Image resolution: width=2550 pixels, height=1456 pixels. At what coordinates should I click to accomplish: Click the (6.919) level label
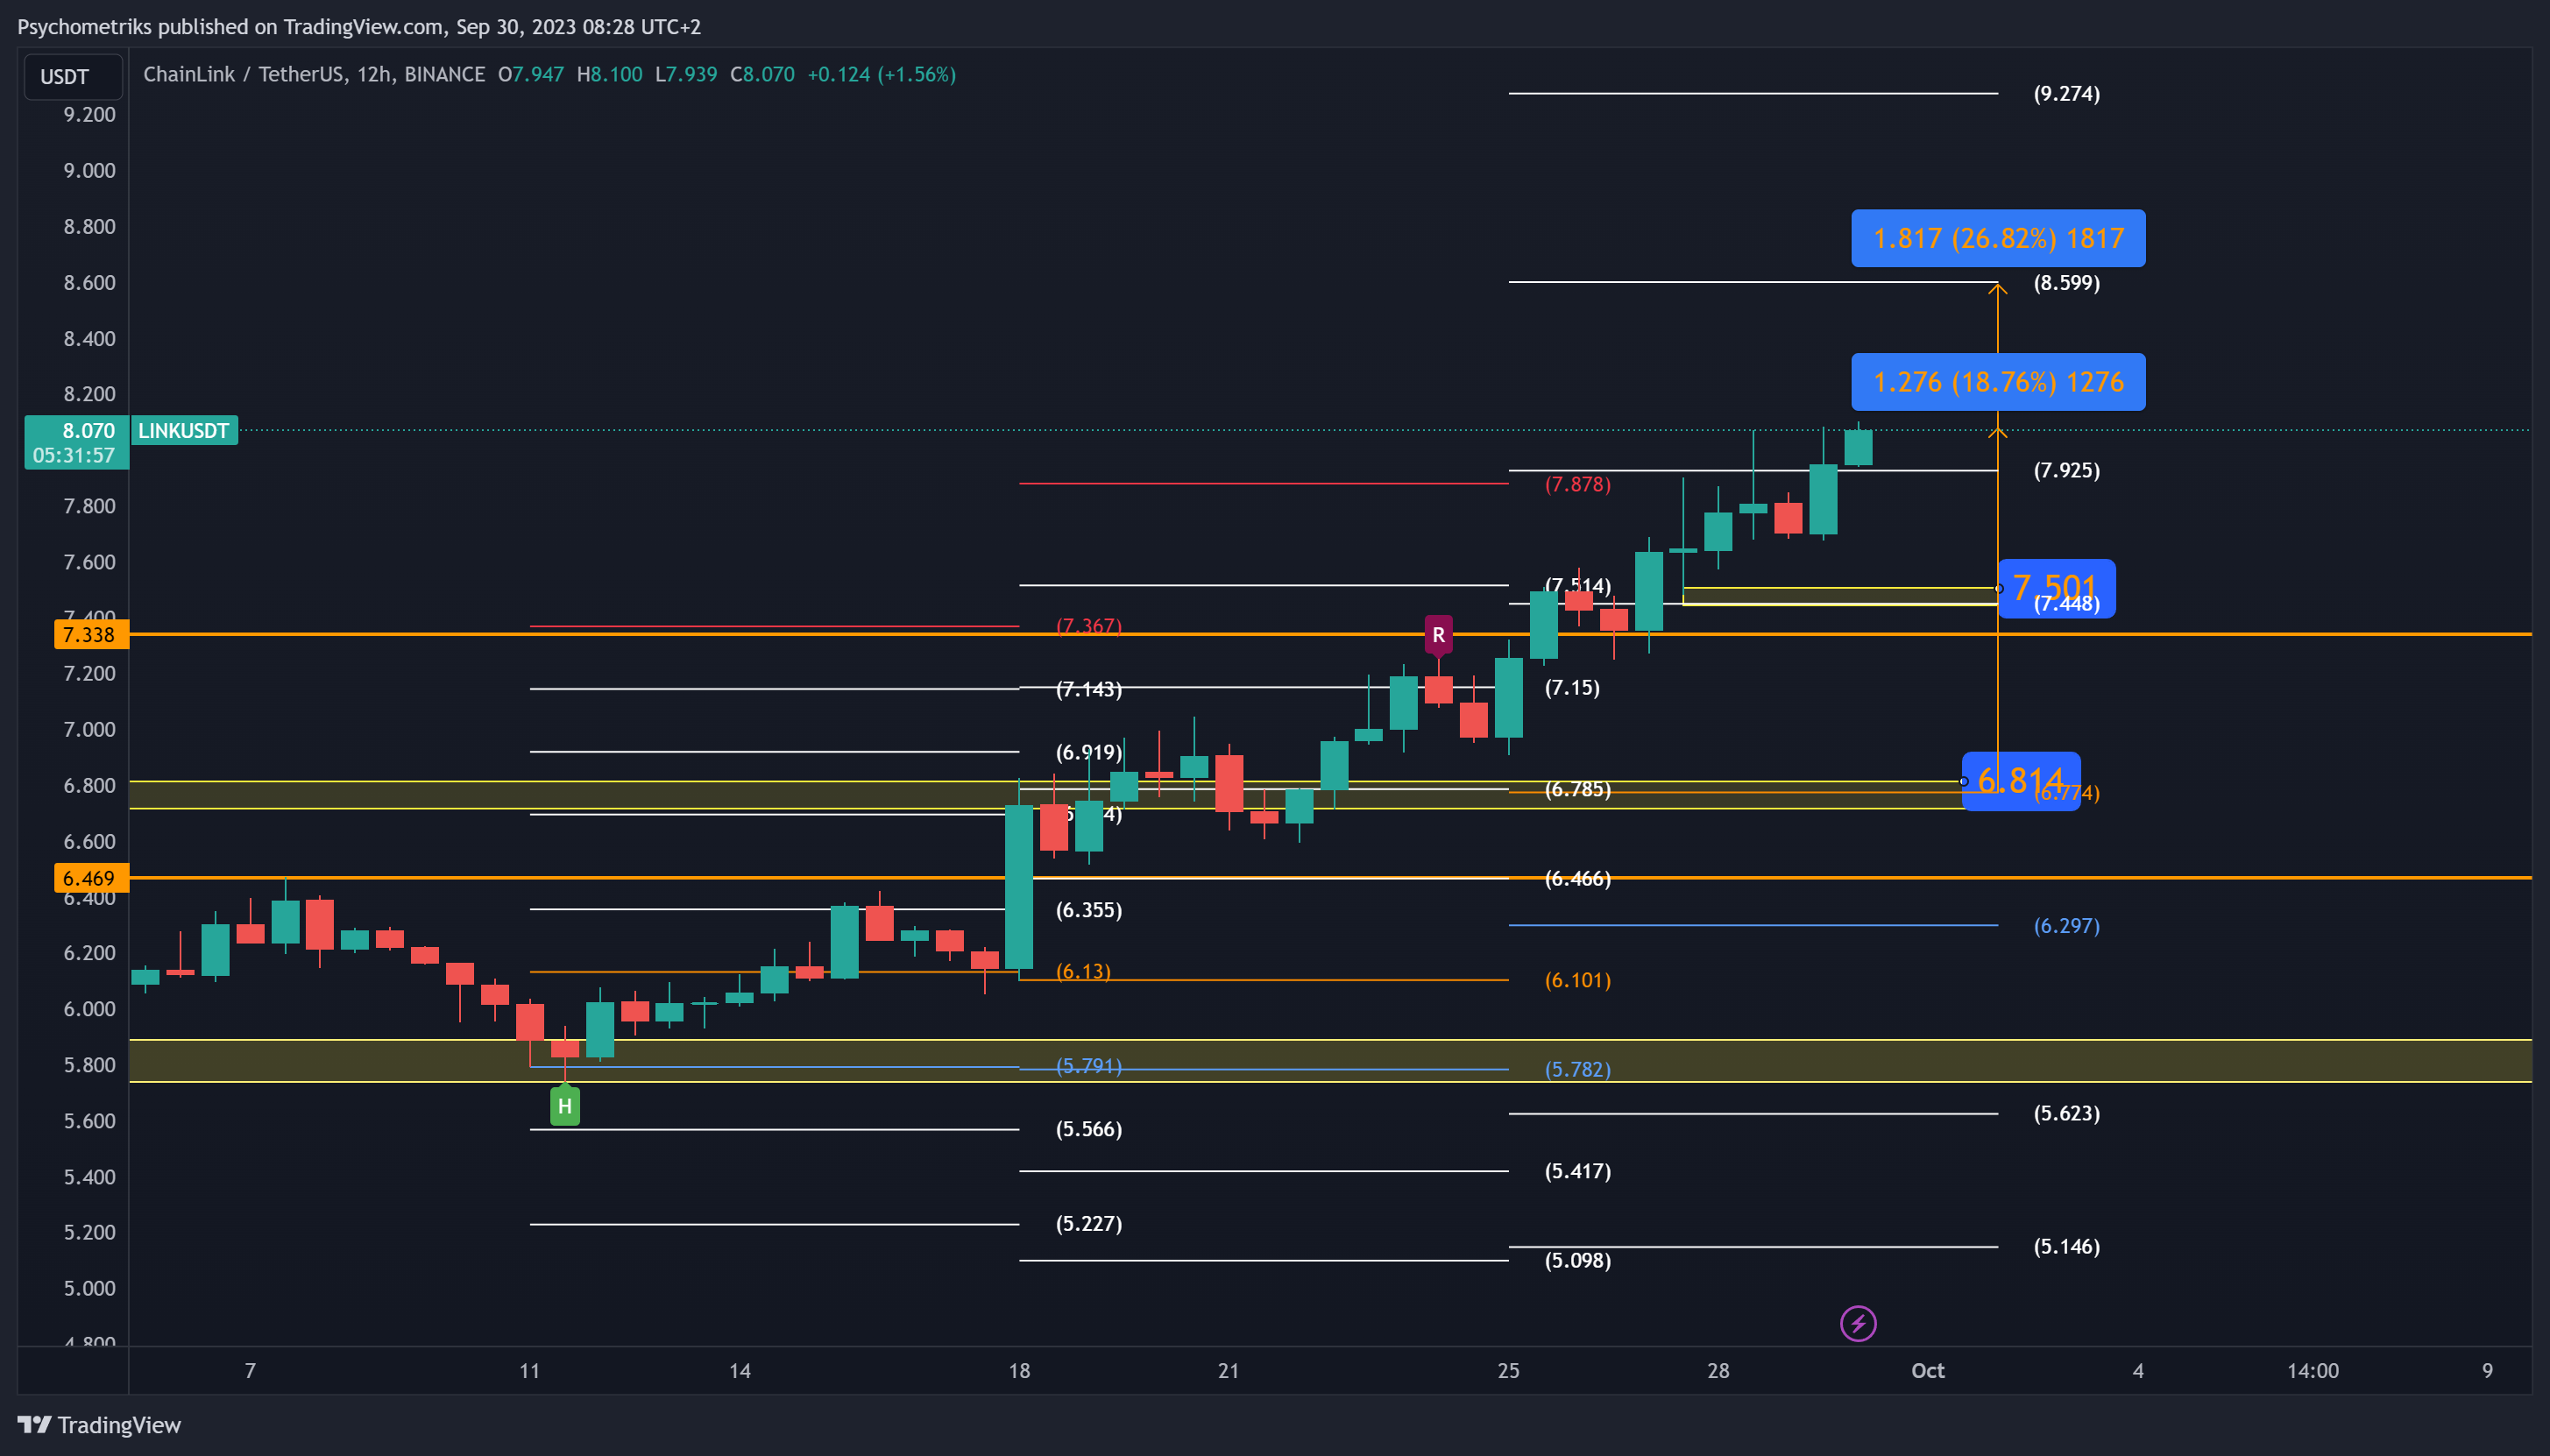(1088, 753)
